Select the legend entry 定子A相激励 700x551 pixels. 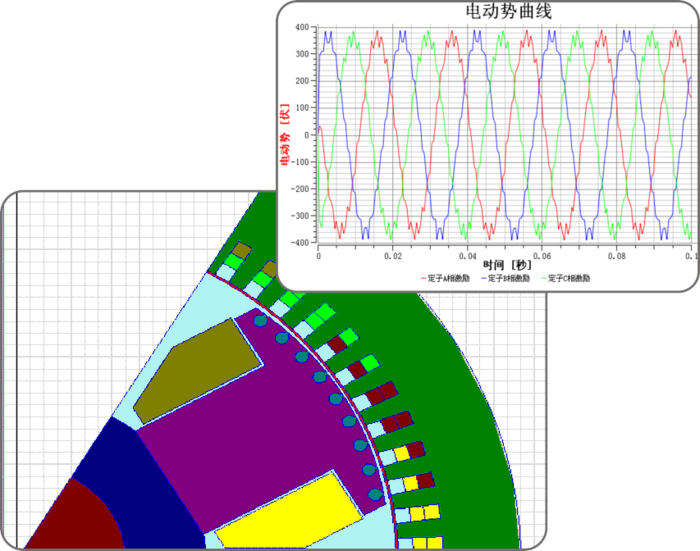click(x=445, y=278)
